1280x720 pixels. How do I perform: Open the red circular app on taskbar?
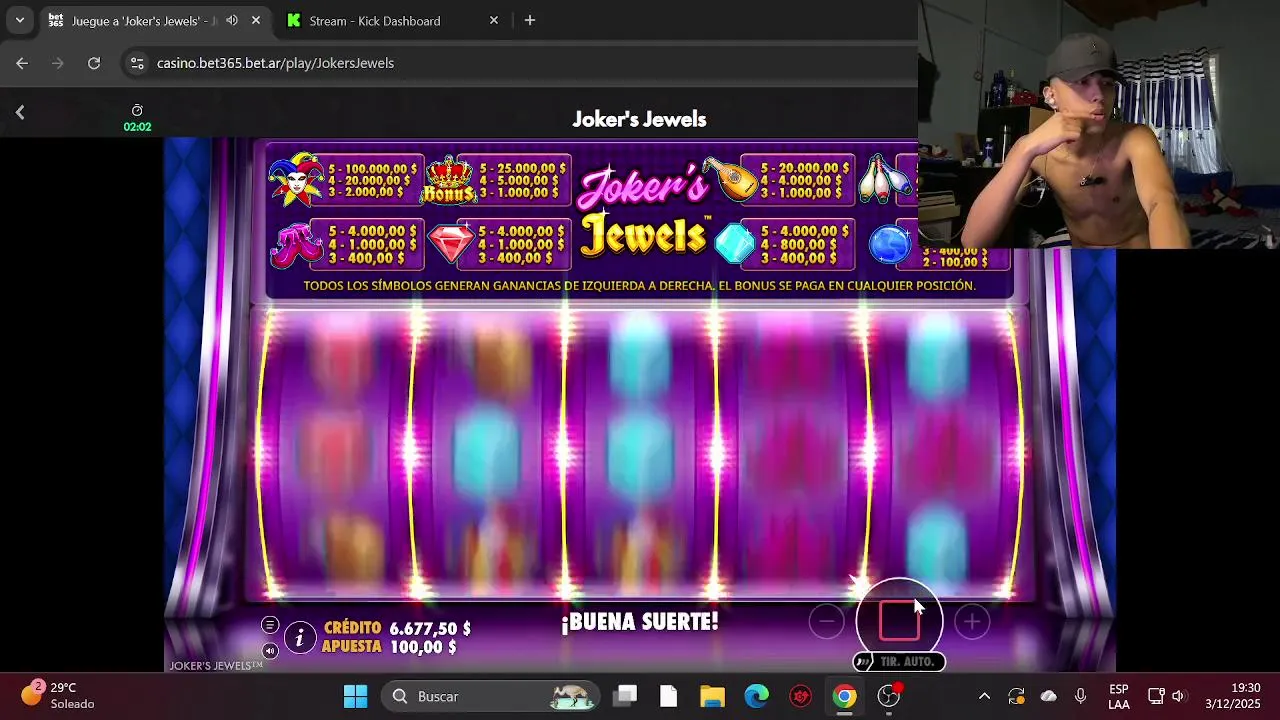click(800, 696)
